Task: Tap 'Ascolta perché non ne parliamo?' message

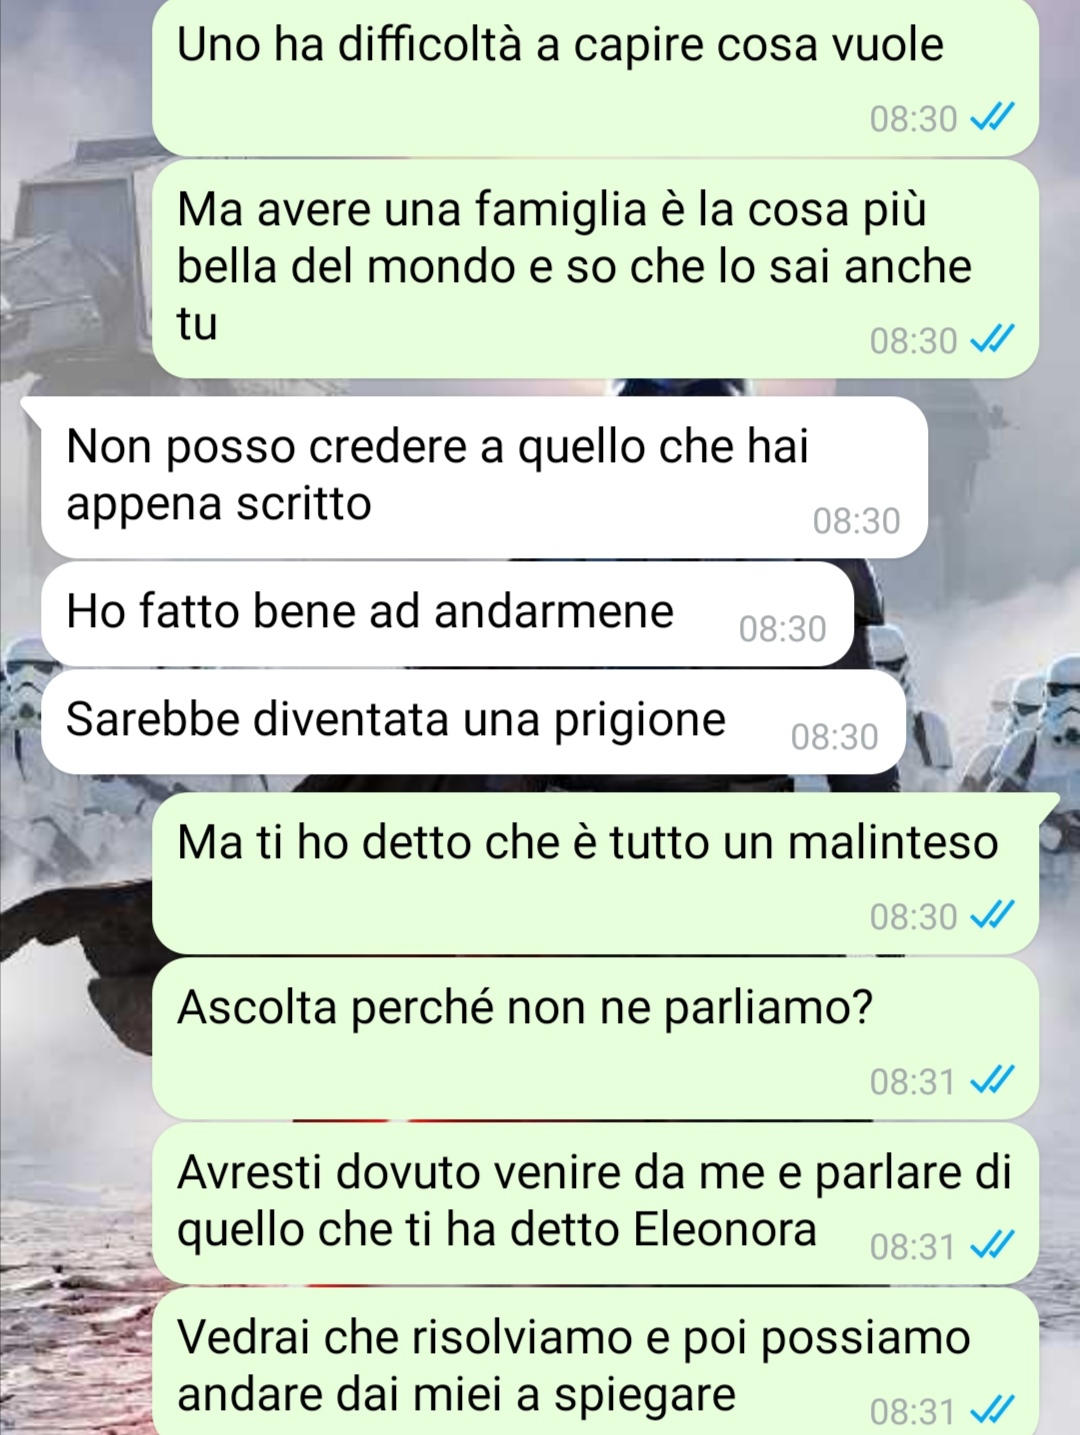Action: click(595, 1037)
